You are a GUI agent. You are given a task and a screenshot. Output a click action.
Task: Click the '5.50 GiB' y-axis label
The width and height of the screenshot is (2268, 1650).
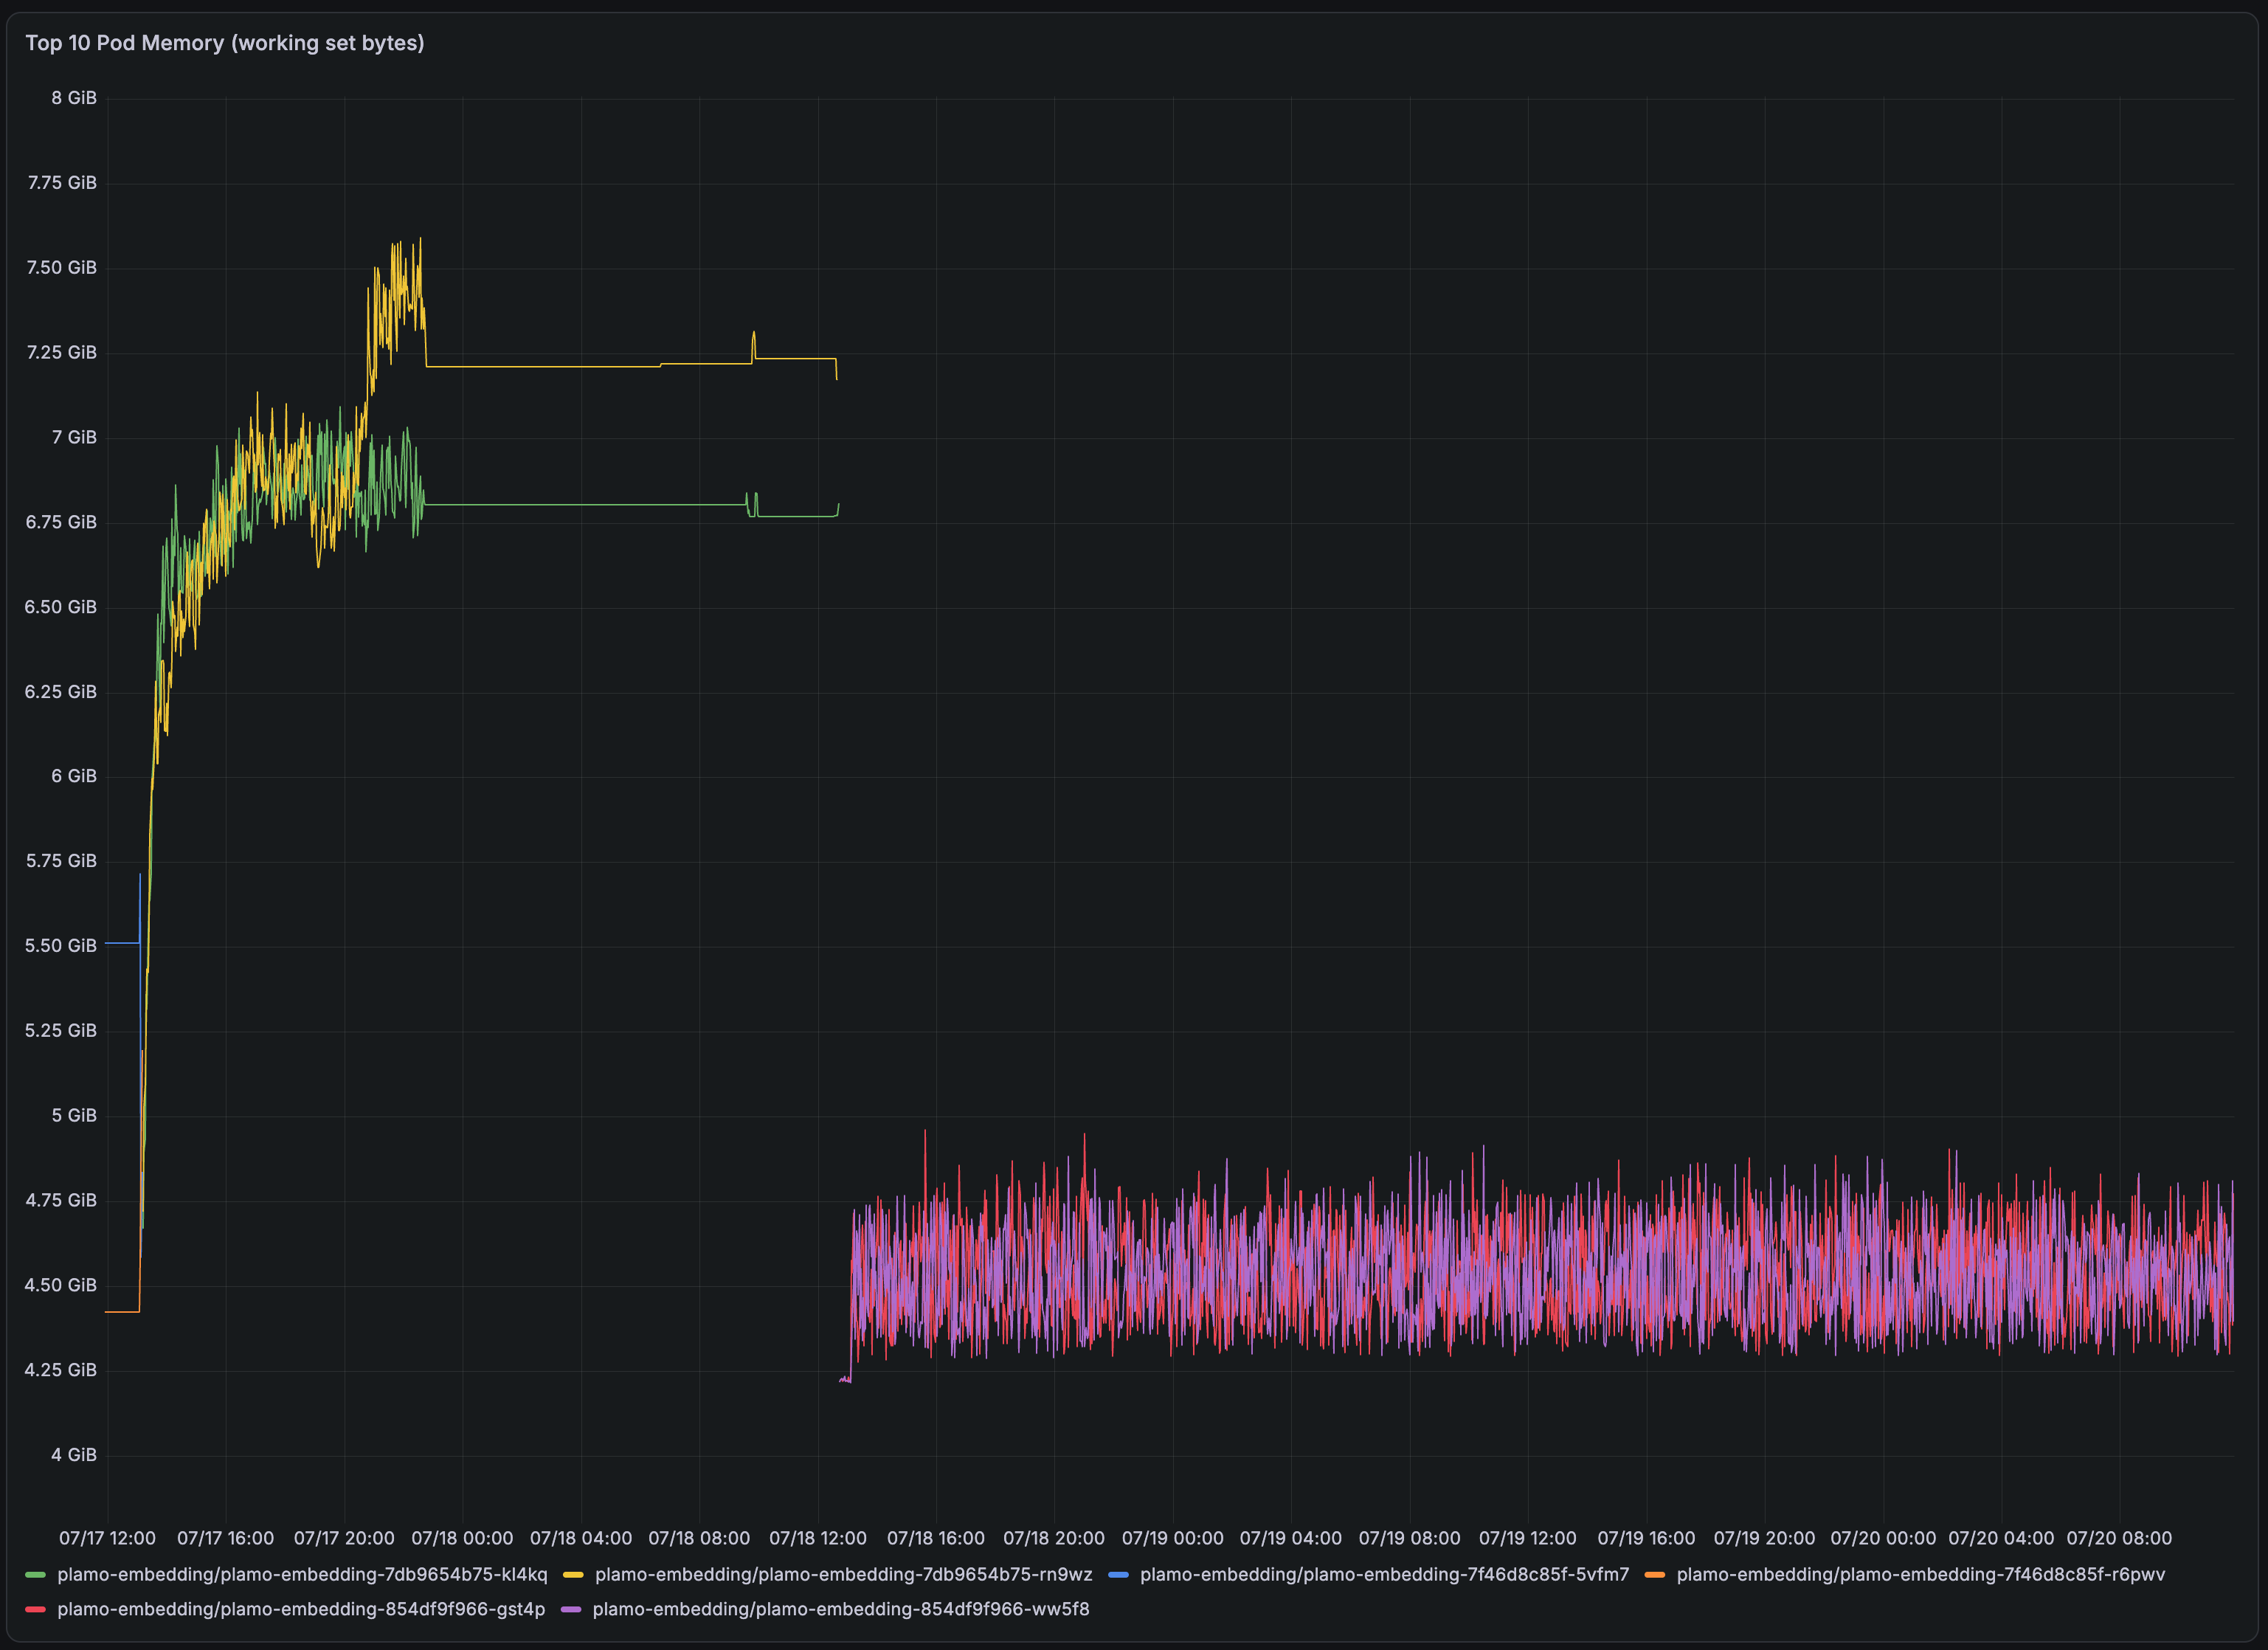61,946
